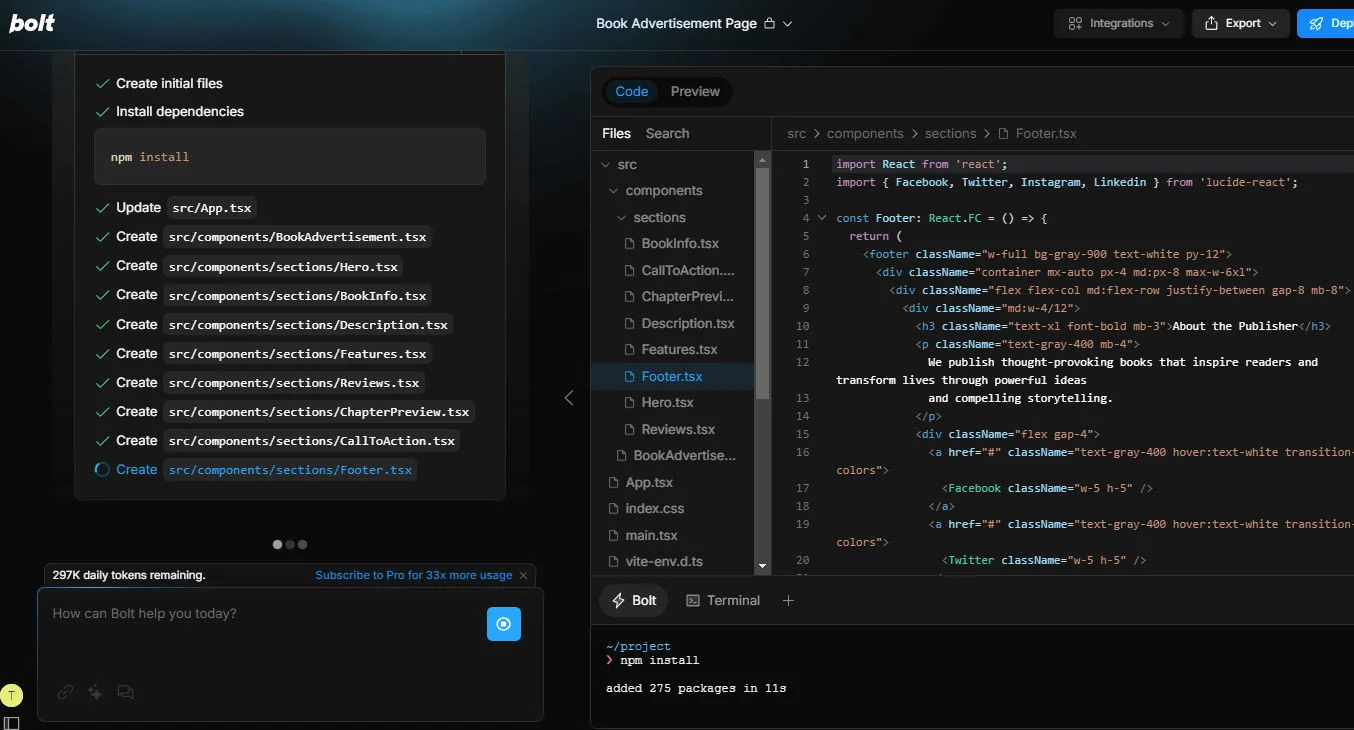Select the discussion mode icon in chat toolbar
Viewport: 1354px width, 730px height.
(124, 692)
